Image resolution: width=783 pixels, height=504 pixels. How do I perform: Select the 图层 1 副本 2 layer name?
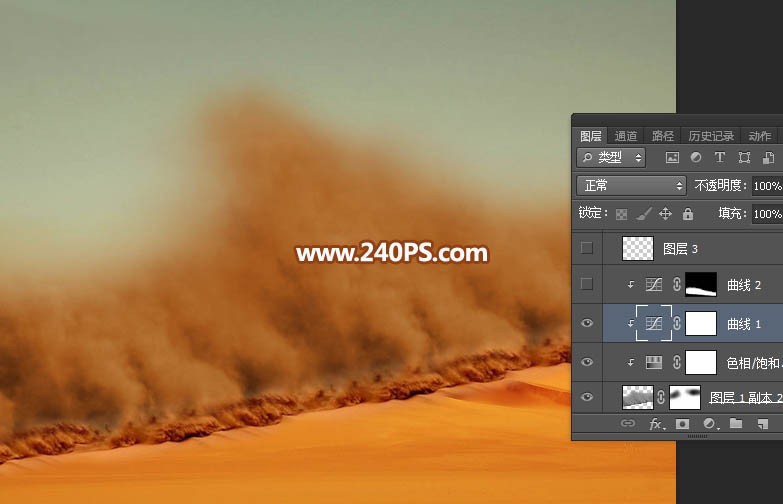click(746, 398)
